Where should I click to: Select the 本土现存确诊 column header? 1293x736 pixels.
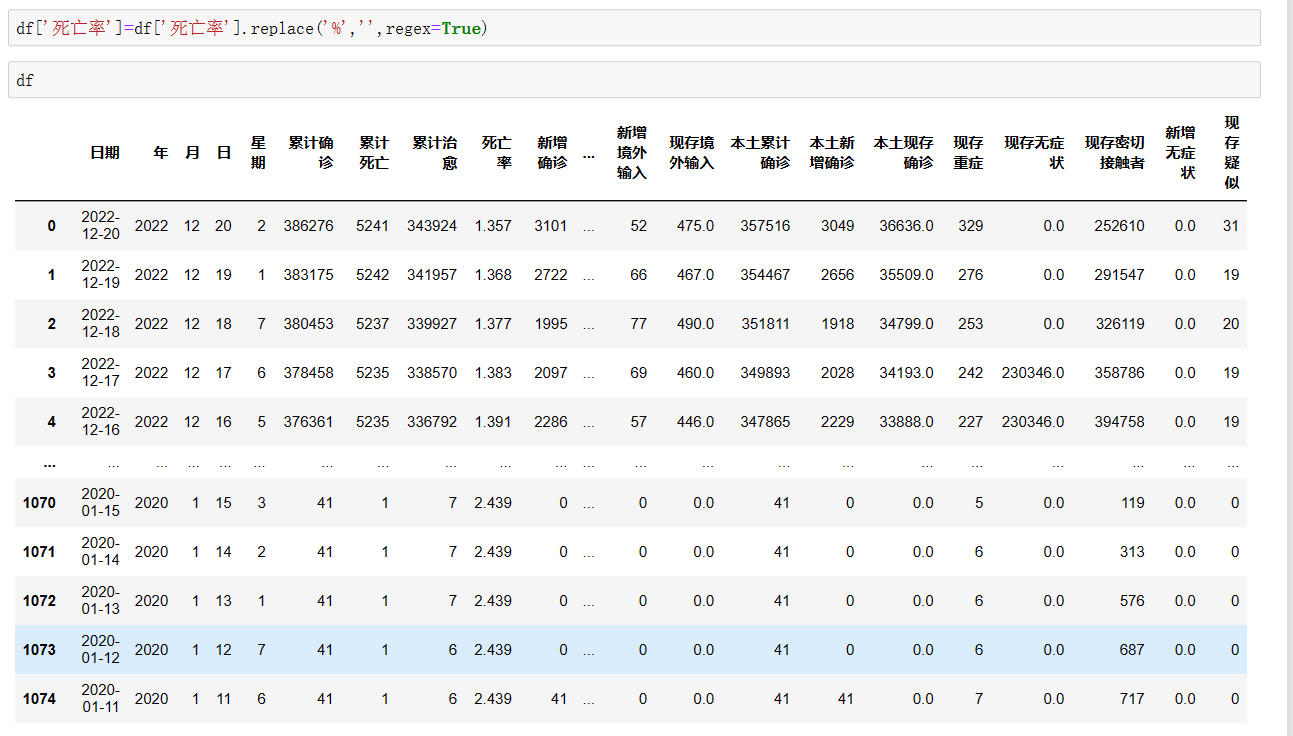[x=904, y=152]
